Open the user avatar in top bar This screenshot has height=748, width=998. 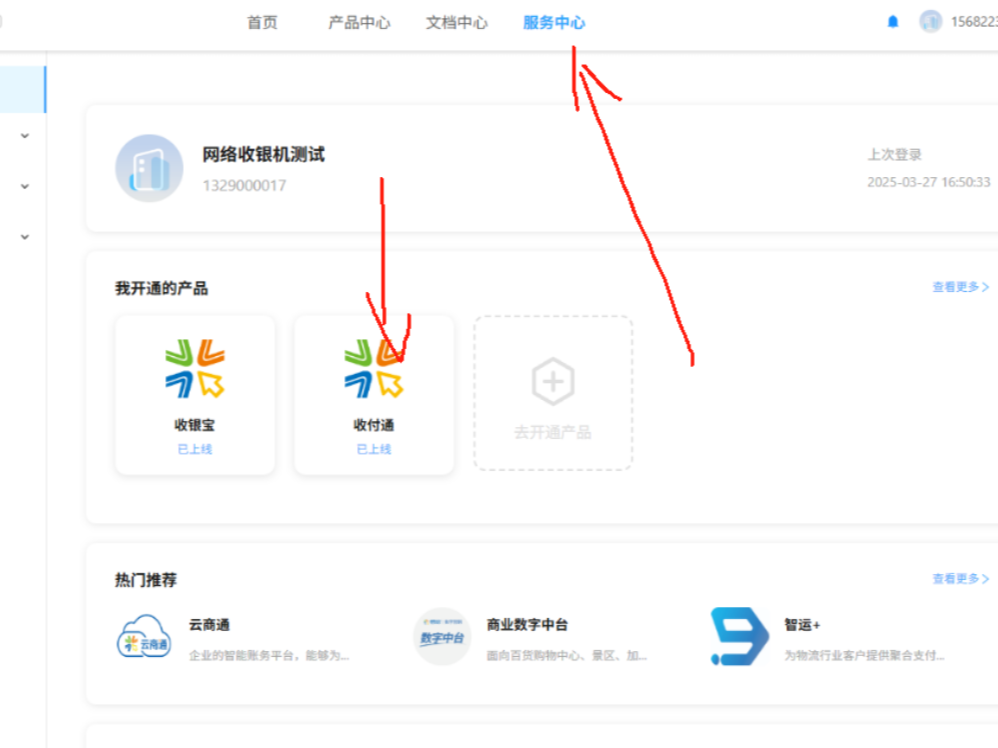point(931,22)
